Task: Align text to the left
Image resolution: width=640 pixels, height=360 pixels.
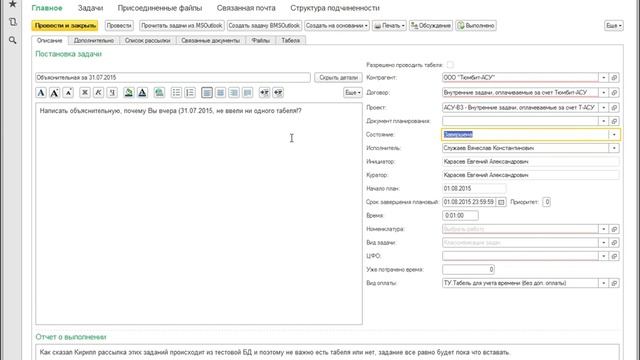Action: pos(207,93)
